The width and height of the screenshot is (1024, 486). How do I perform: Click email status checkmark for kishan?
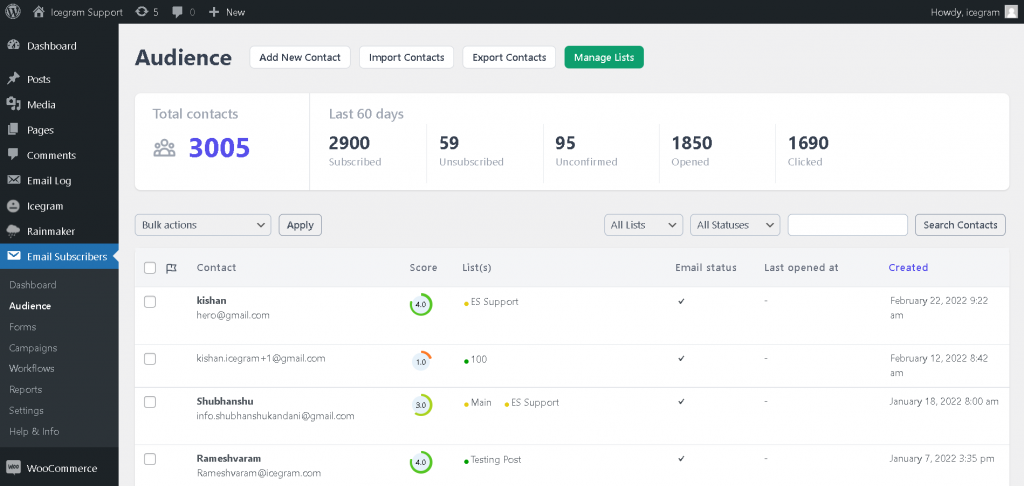pos(681,302)
